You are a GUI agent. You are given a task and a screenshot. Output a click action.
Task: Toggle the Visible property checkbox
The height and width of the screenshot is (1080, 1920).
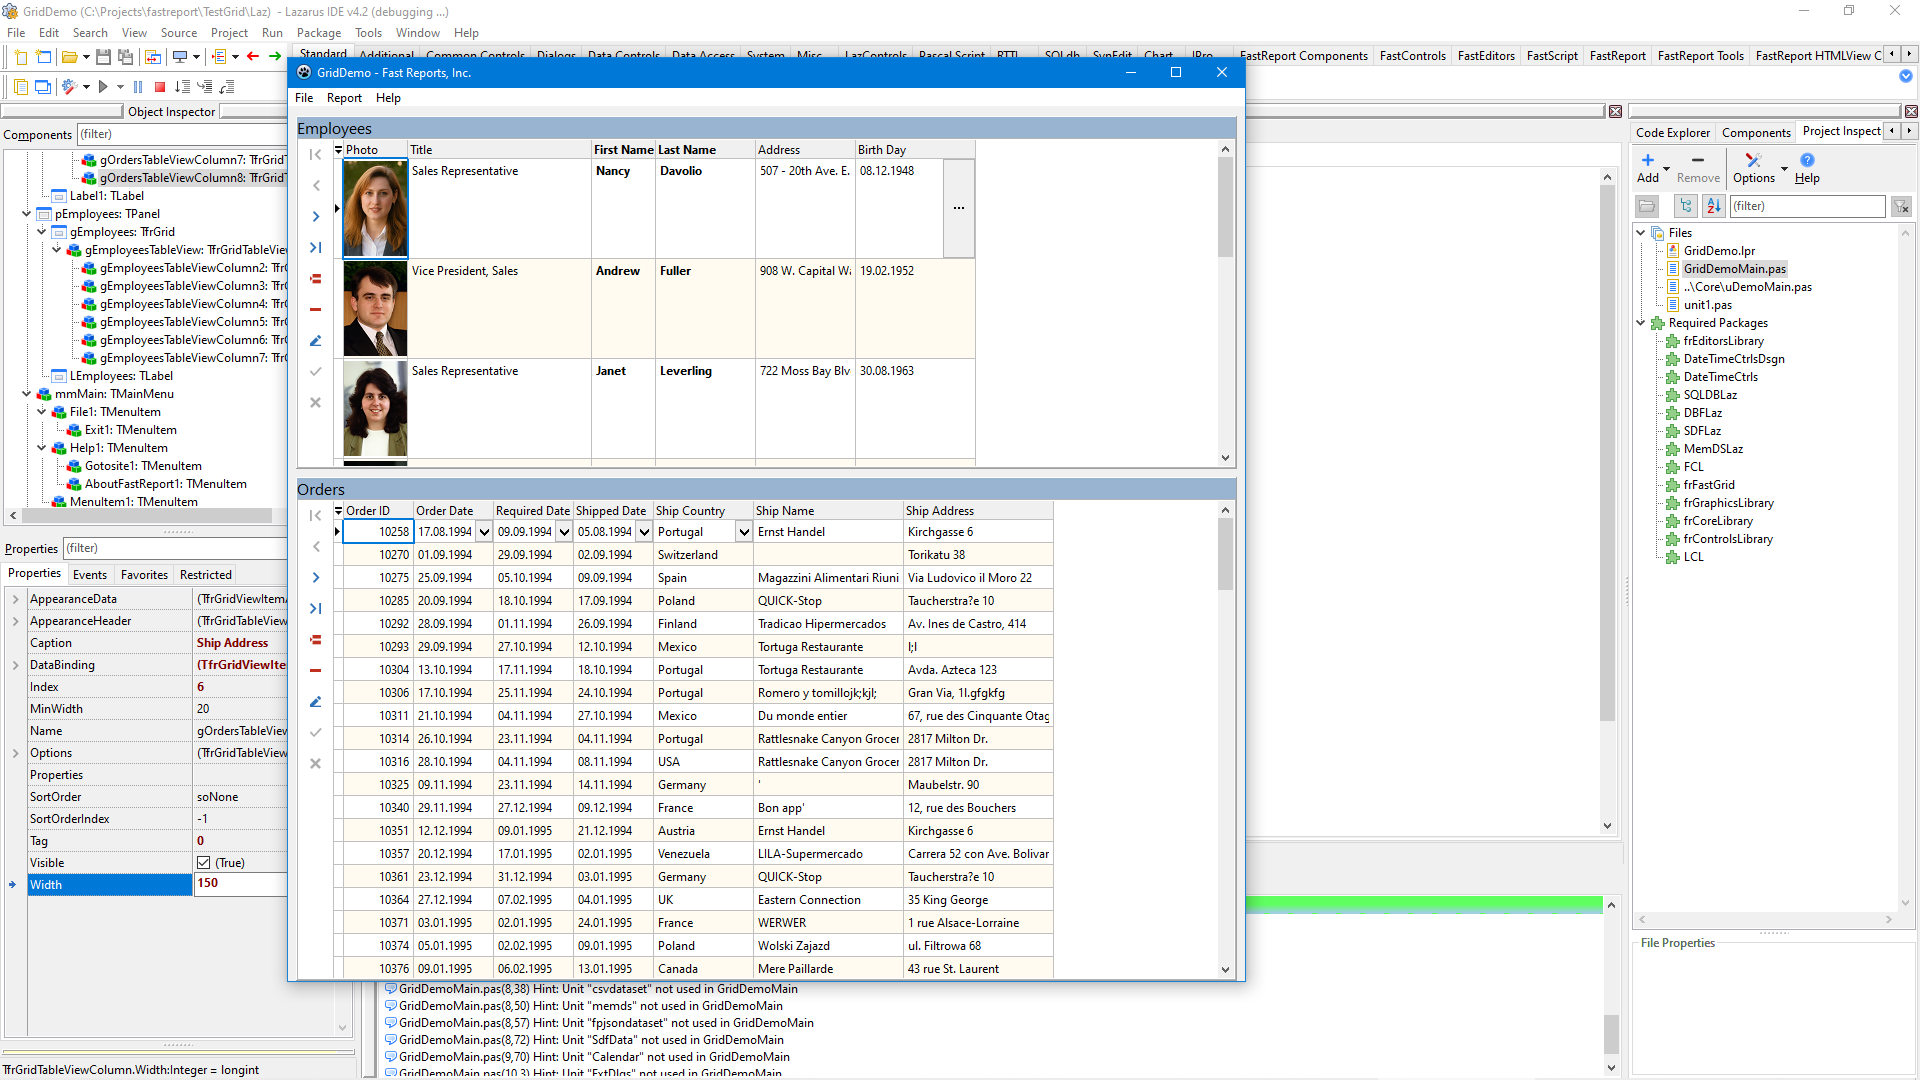(x=204, y=863)
